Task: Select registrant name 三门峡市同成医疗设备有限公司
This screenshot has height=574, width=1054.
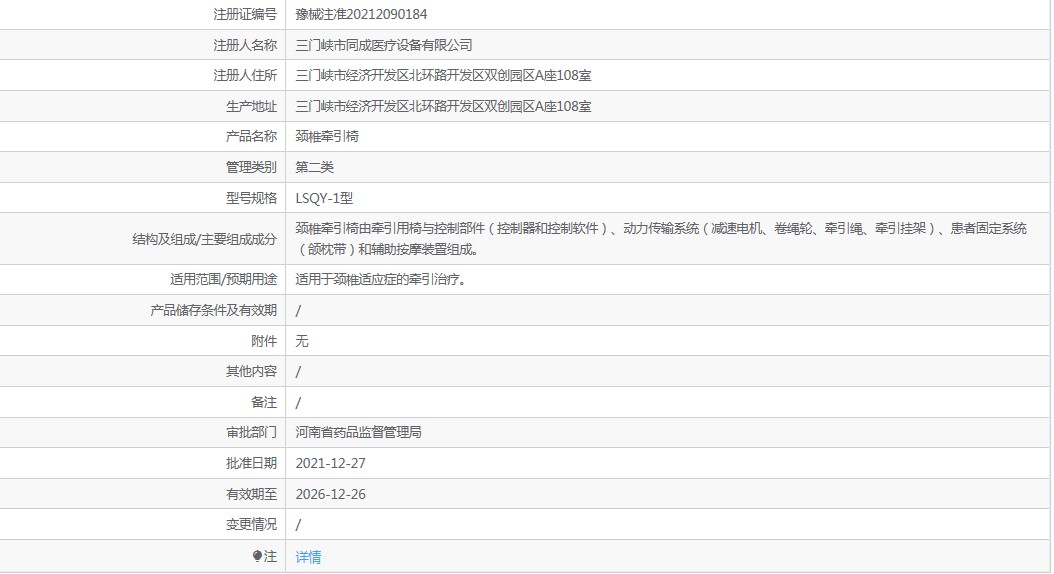Action: [x=384, y=45]
